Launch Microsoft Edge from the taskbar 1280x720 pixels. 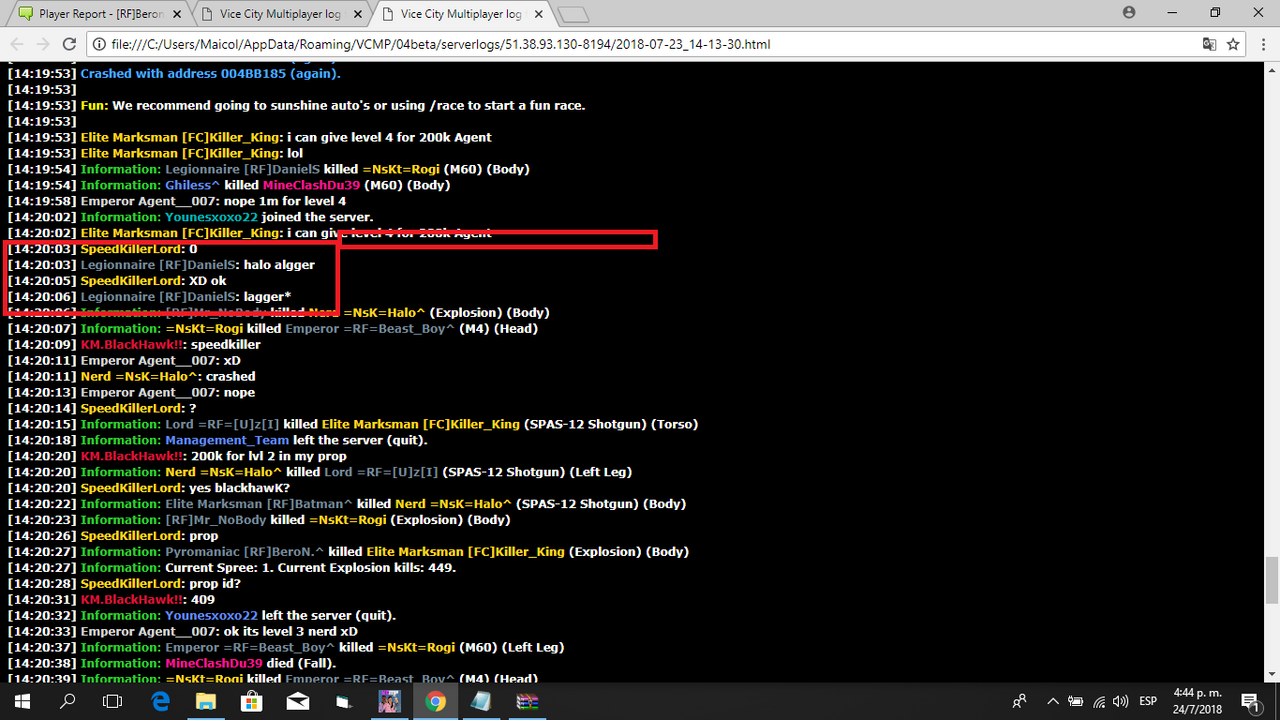160,702
